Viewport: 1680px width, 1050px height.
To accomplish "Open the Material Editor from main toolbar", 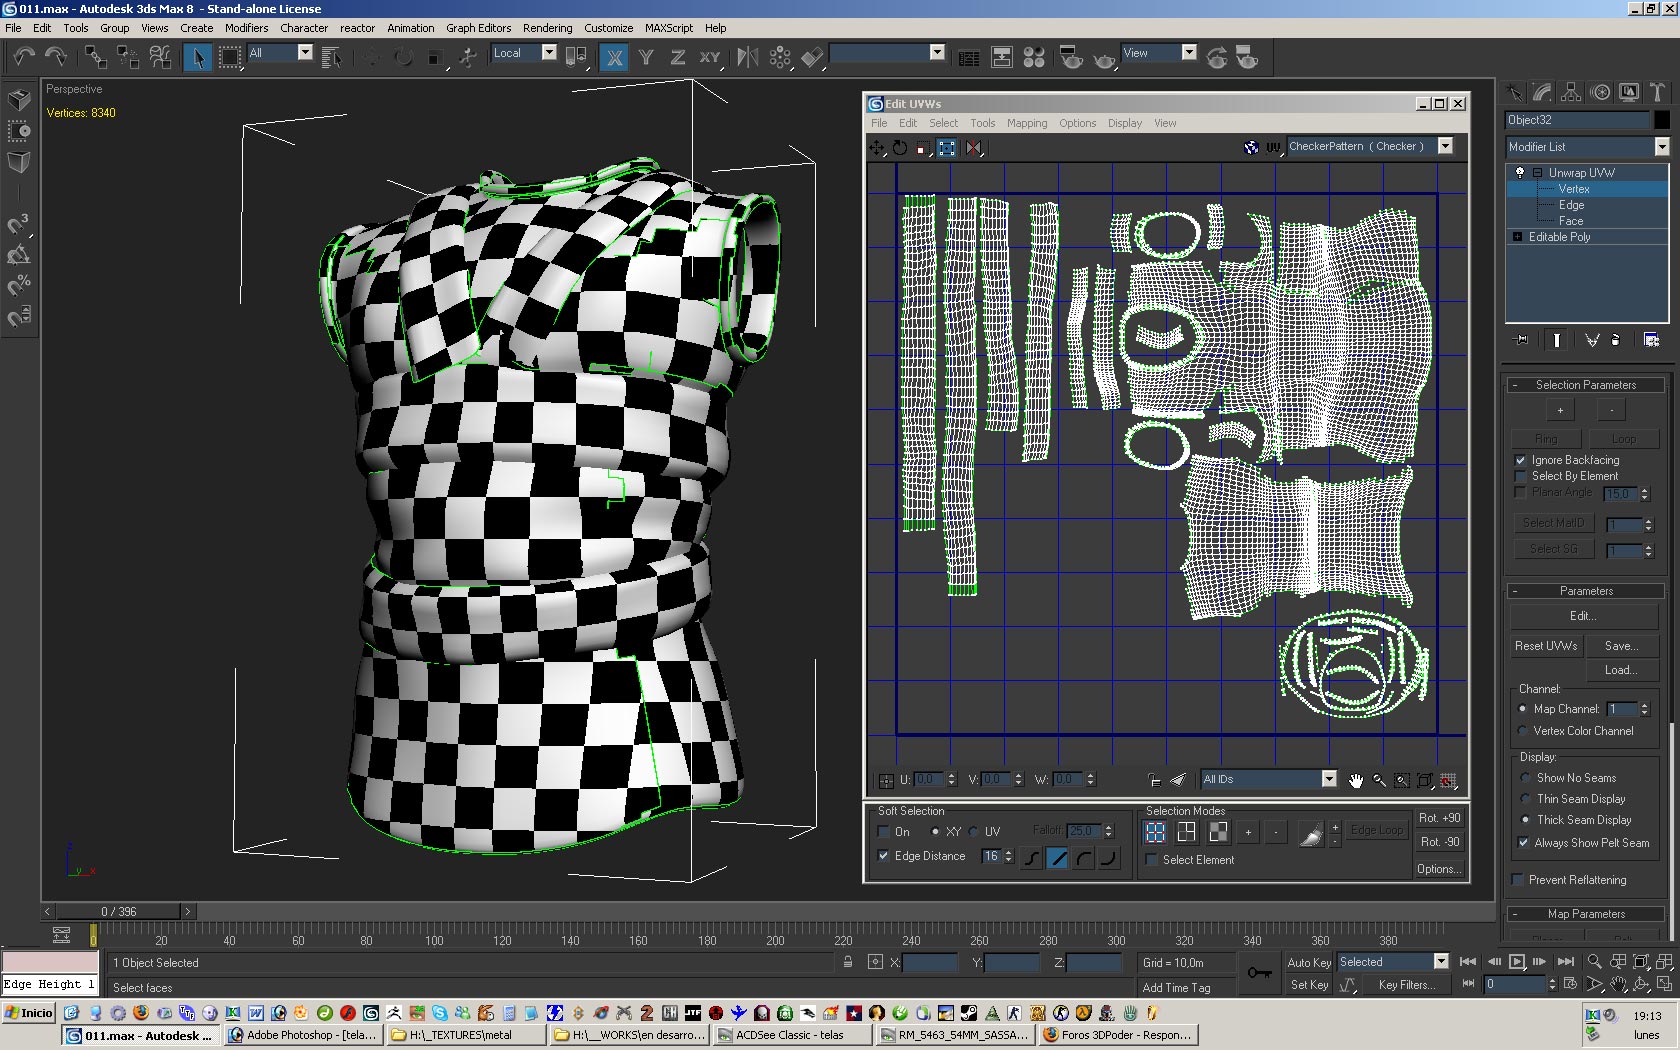I will coord(1035,57).
